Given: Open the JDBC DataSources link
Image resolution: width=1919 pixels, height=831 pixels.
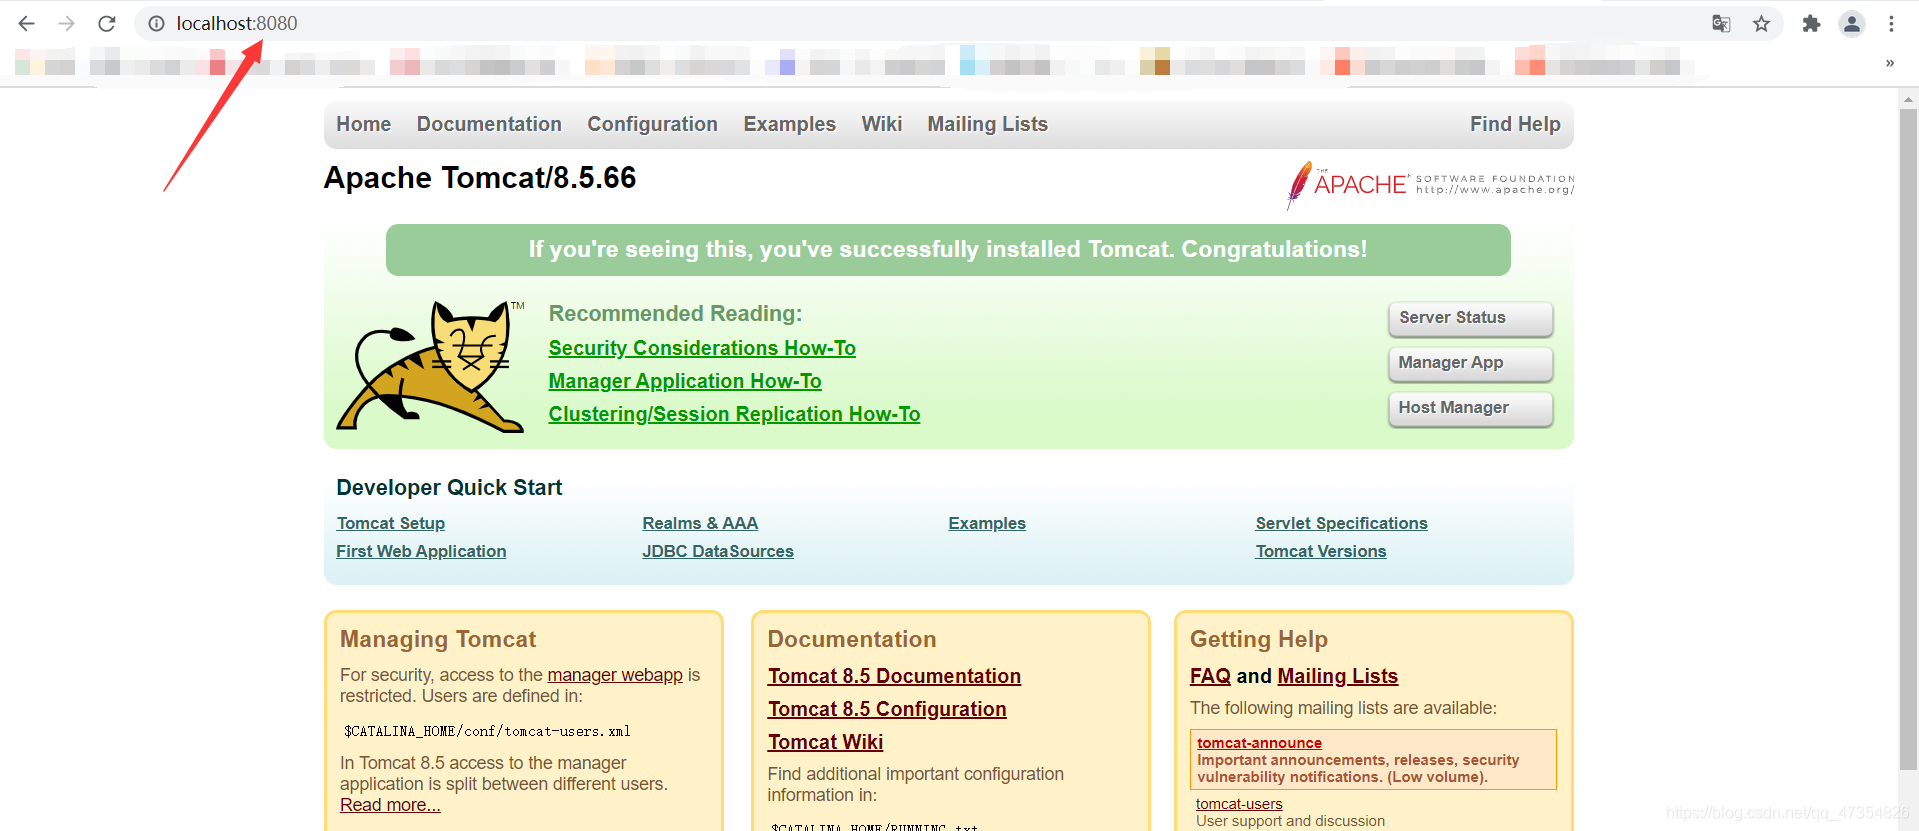Looking at the screenshot, I should 718,551.
